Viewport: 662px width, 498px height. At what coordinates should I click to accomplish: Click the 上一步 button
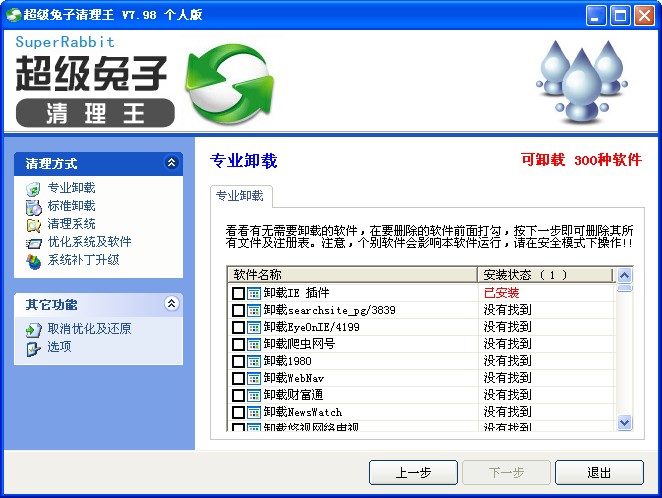coord(413,472)
